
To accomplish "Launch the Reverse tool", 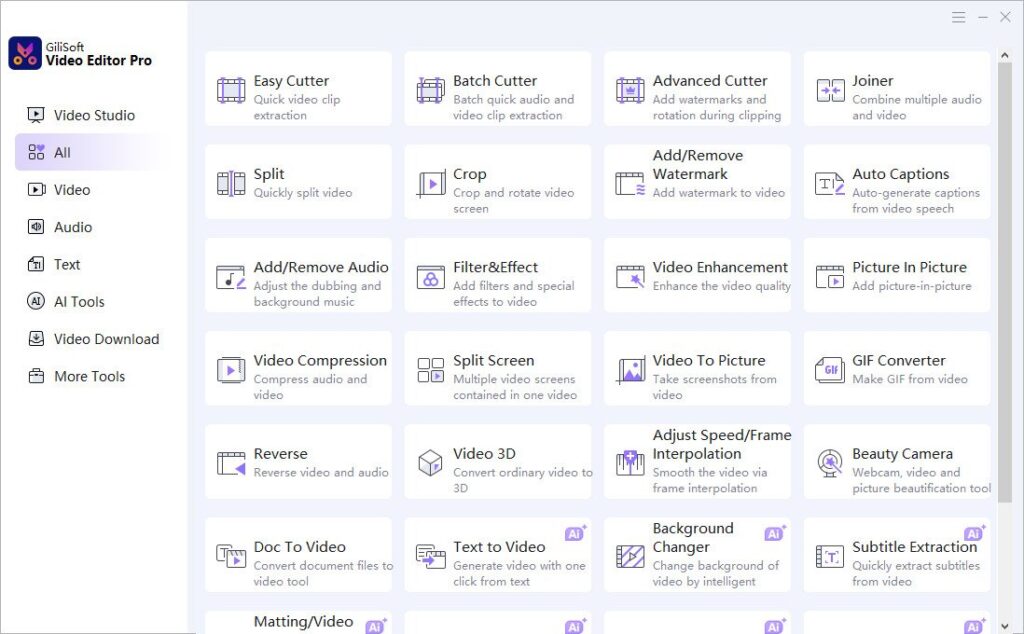I will (297, 461).
